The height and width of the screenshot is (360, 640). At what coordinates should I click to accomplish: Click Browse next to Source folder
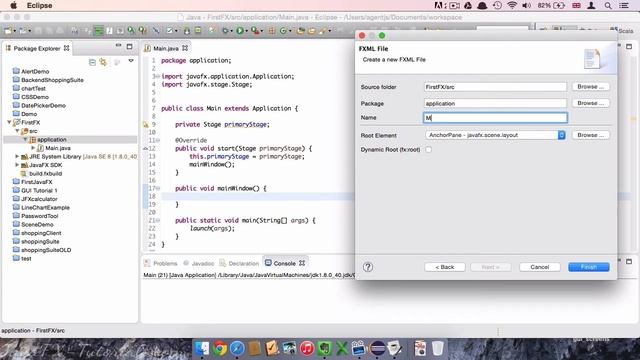click(x=590, y=87)
